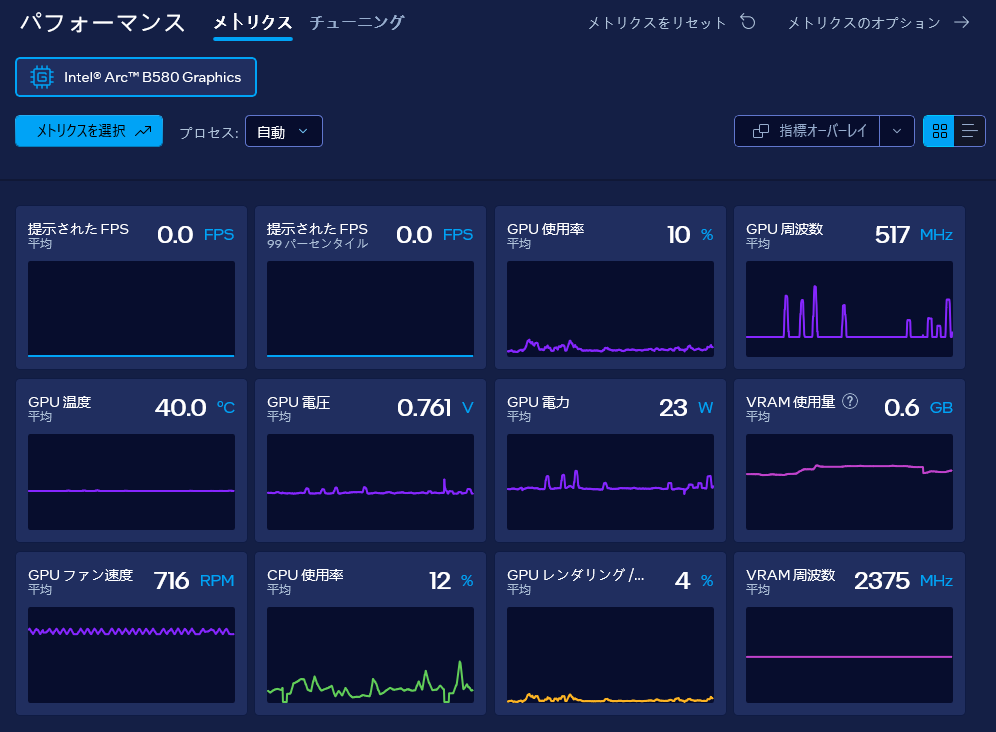Select the Intel Arc B580 Graphics device button

point(136,77)
